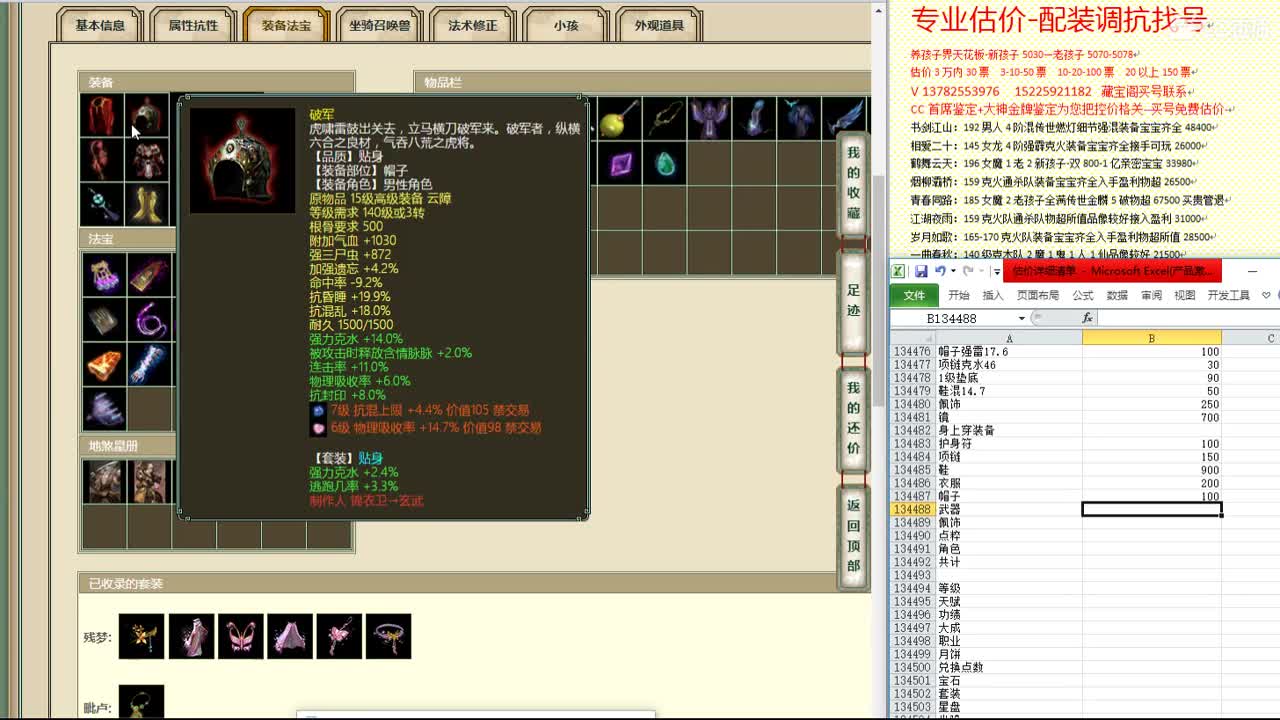Select the golden boots equipment slot
The image size is (1280, 720).
coord(147,204)
